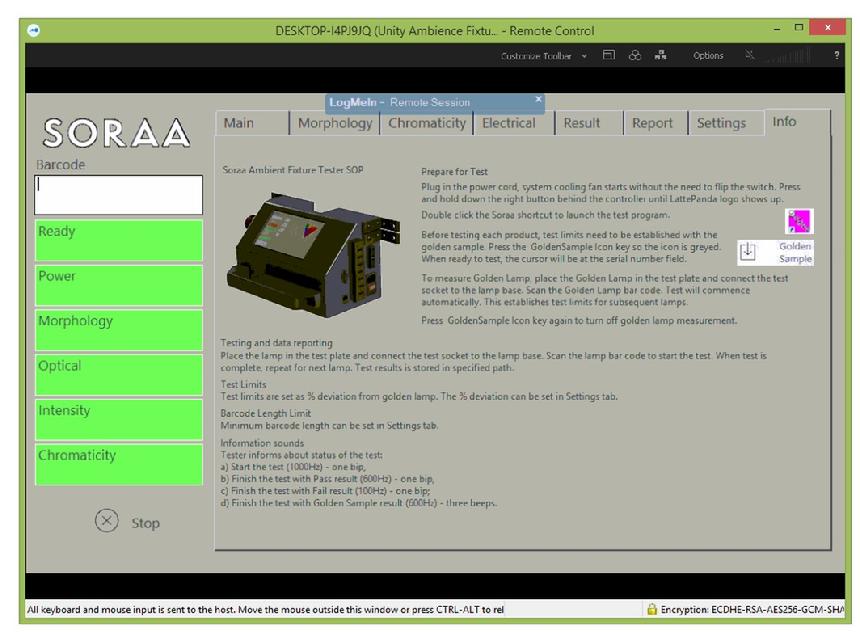Screen dimensions: 860x632
Task: Close the LogMeIn Remote Session banner
Action: [x=538, y=99]
